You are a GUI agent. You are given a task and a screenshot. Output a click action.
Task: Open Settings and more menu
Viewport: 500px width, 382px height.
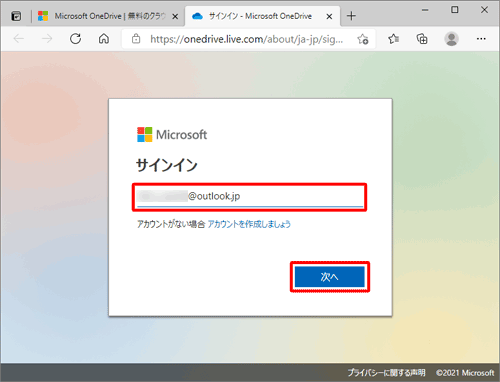[x=481, y=39]
